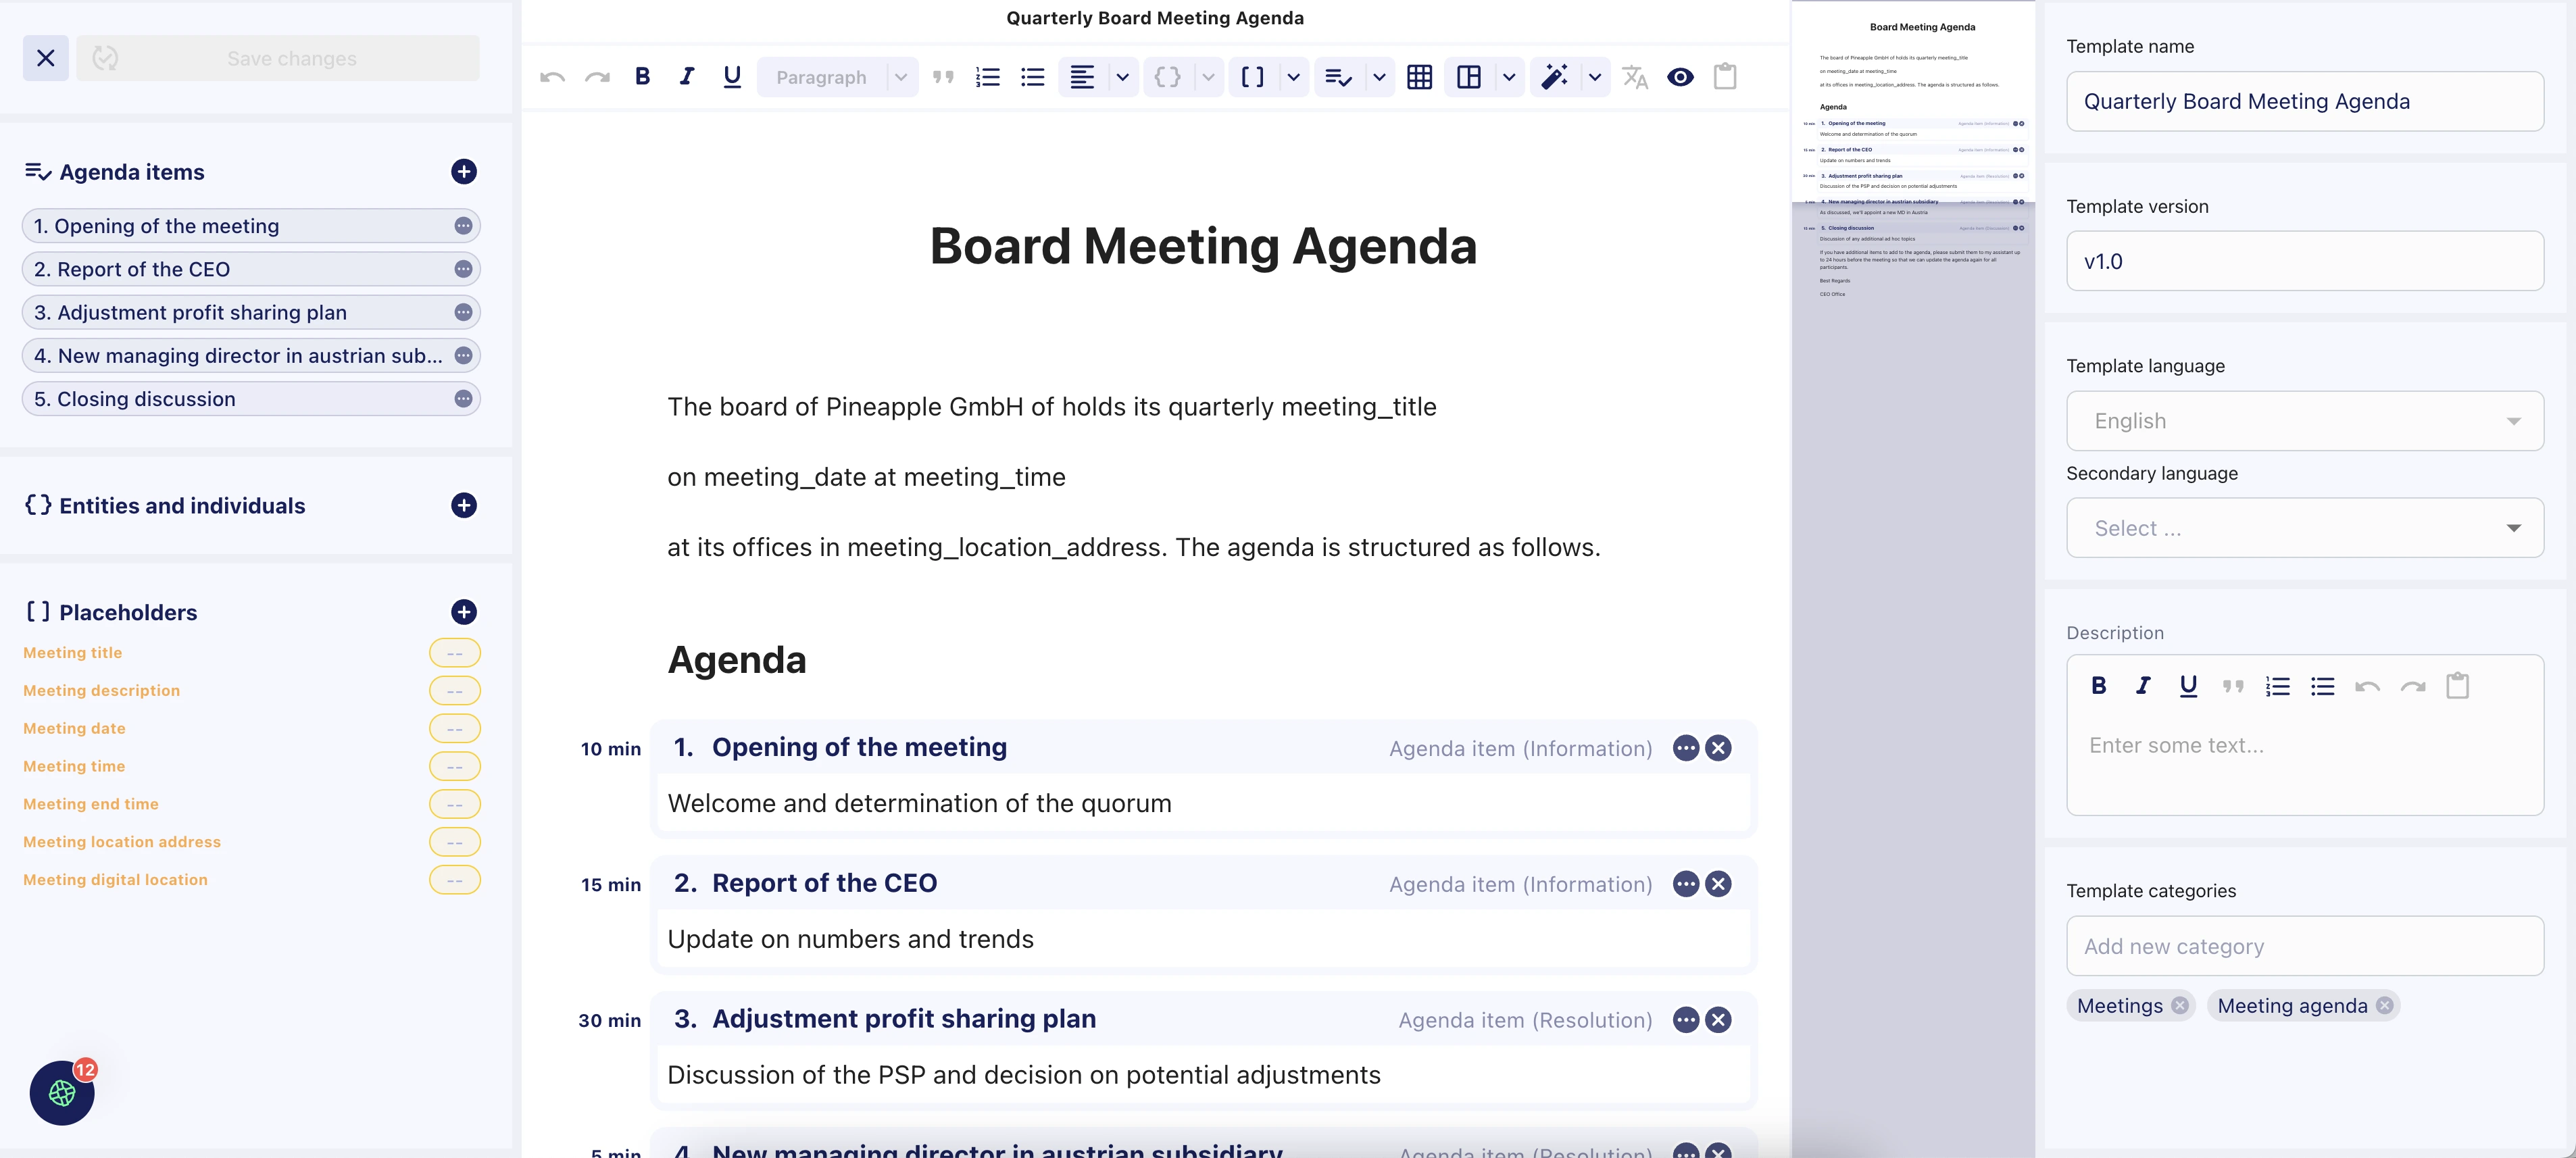Insert numbered list in Description editor
Viewport: 2576px width, 1158px height.
click(2278, 686)
